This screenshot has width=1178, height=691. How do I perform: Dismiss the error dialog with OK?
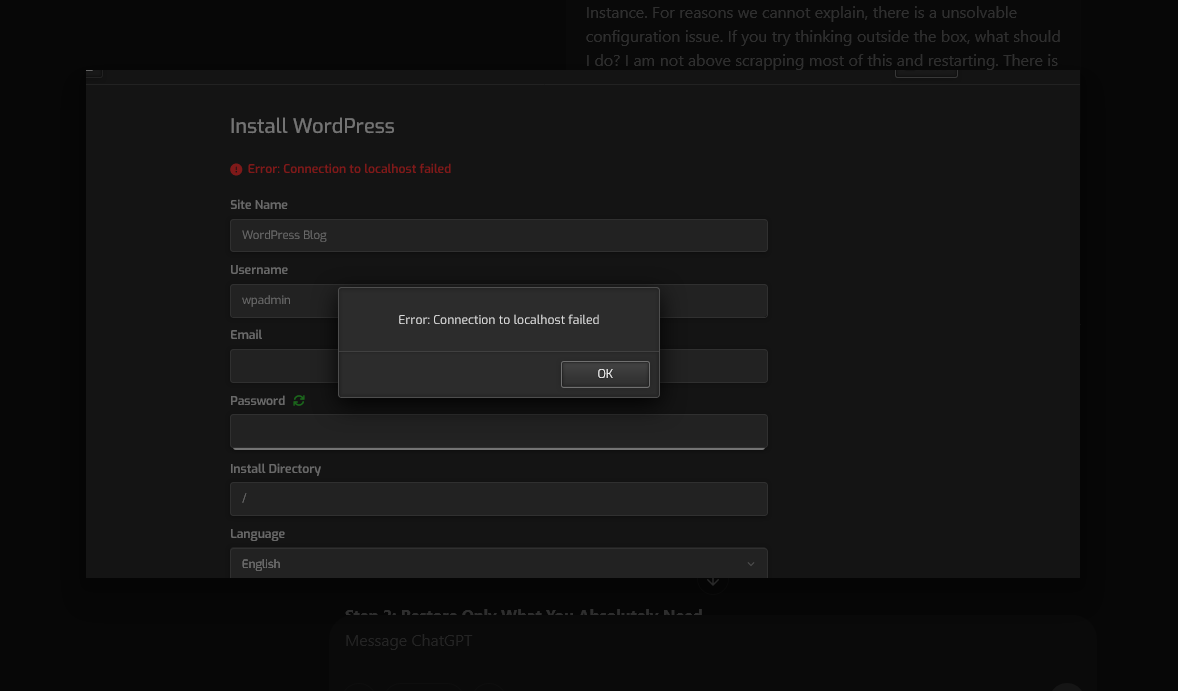click(605, 374)
